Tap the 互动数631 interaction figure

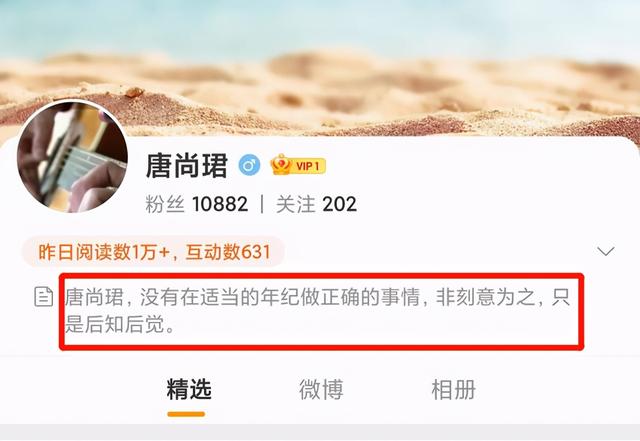(228, 252)
